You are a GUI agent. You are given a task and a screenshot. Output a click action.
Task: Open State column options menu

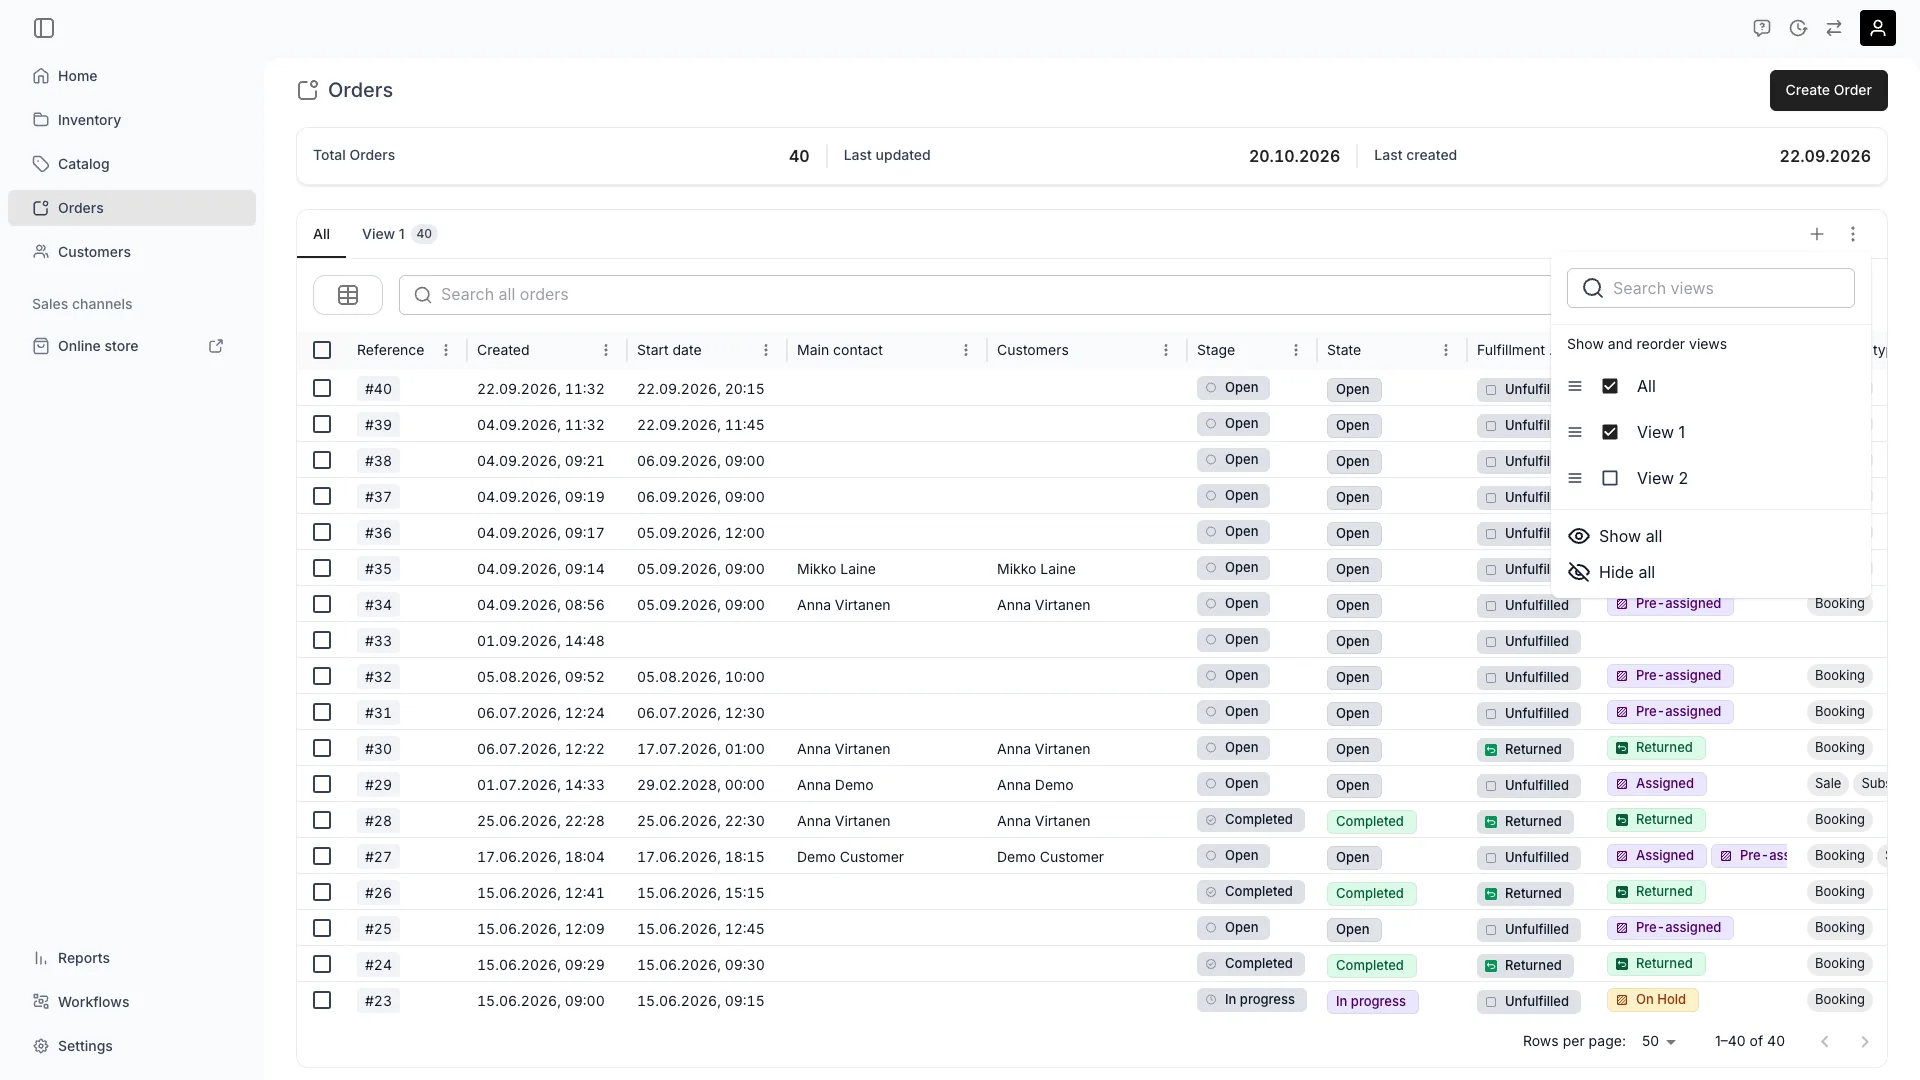pyautogui.click(x=1446, y=350)
